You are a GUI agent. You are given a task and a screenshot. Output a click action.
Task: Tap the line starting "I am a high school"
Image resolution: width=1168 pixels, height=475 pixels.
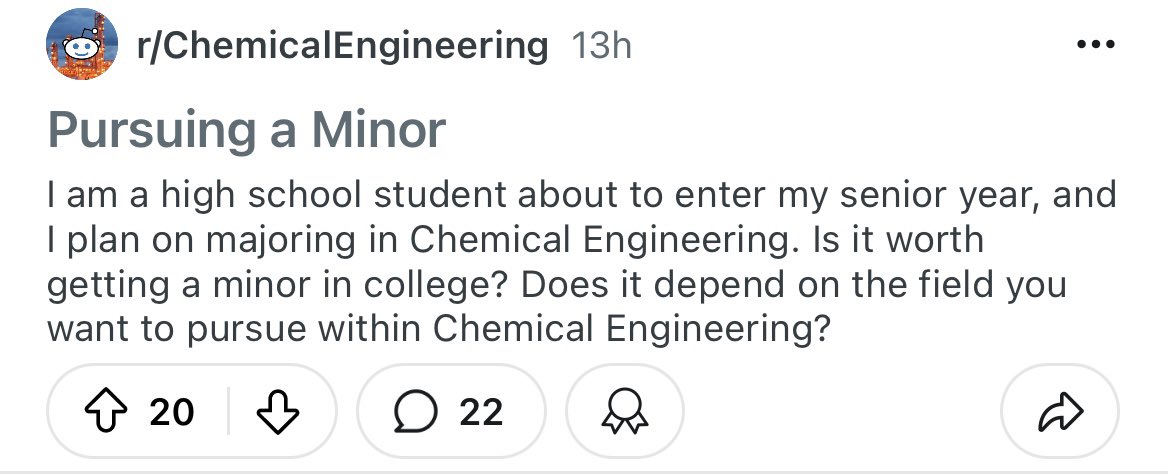[x=581, y=196]
